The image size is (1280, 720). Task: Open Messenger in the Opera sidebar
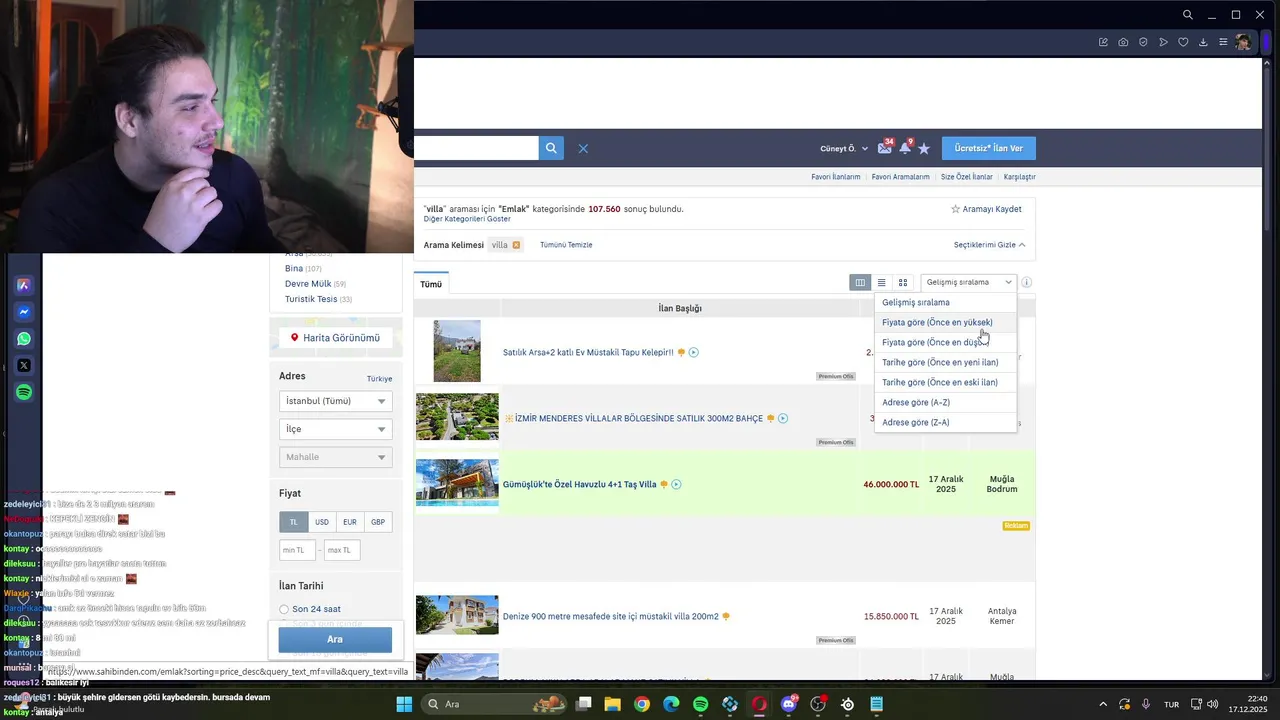24,312
